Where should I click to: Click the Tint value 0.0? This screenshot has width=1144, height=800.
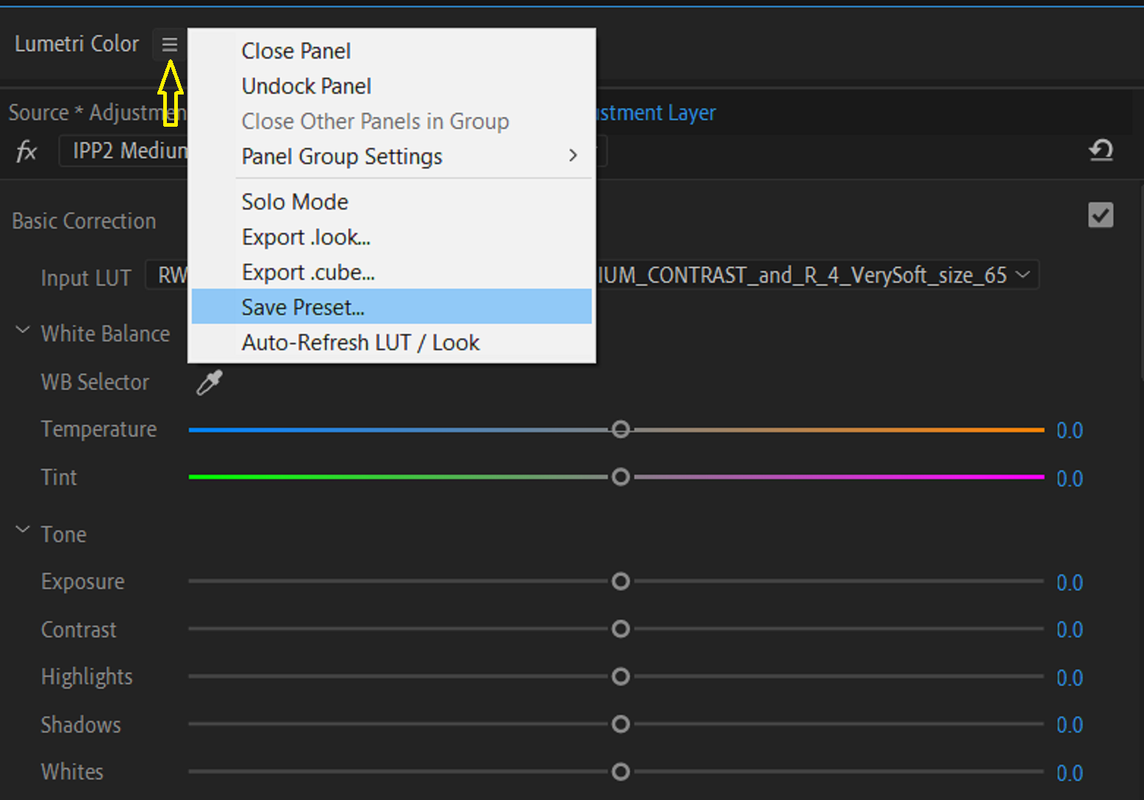[1070, 479]
